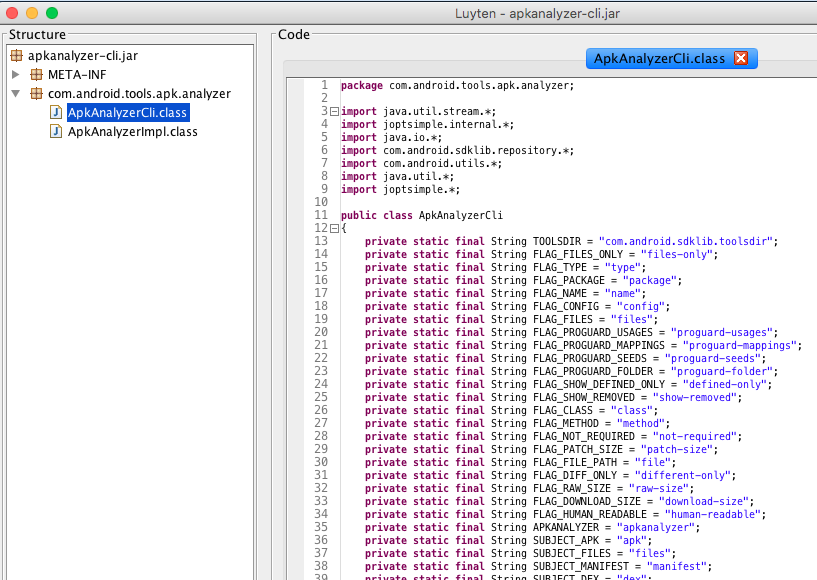817x580 pixels.
Task: Click the com.android.tools.apk.analyzer package icon
Action: 37,93
